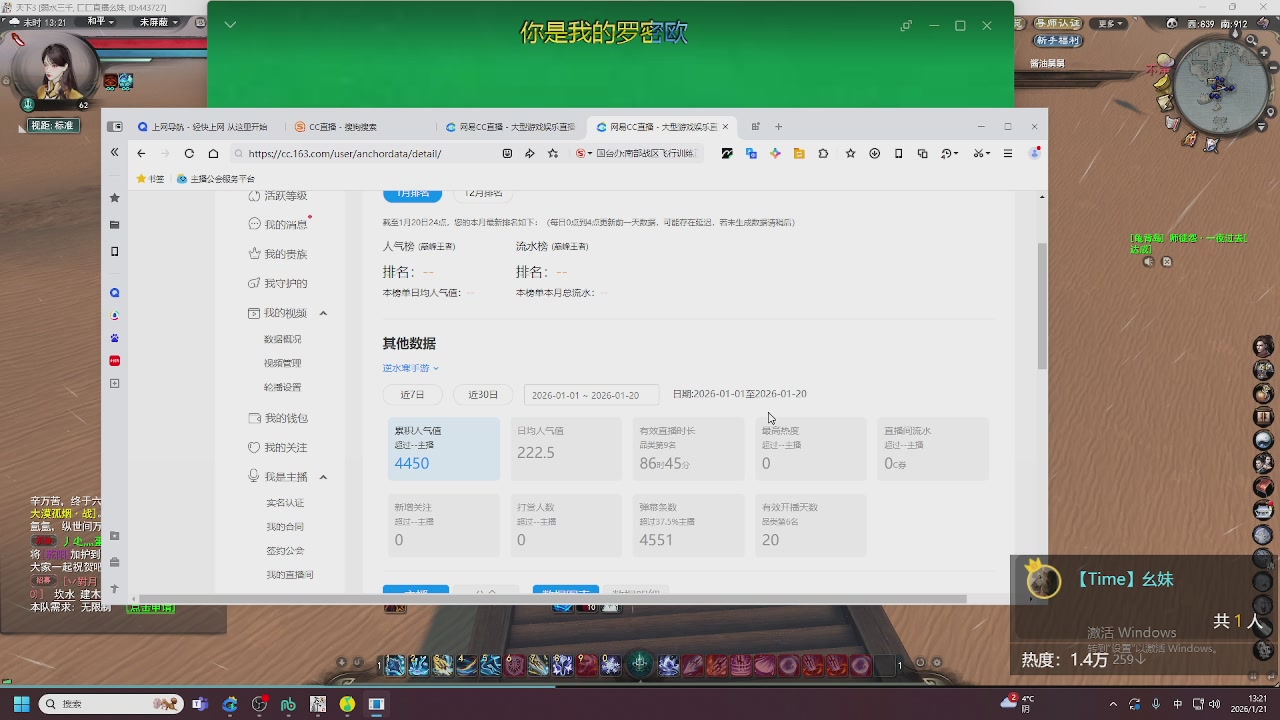Open the 视频管理 sidebar link
1280x720 pixels.
(x=282, y=363)
